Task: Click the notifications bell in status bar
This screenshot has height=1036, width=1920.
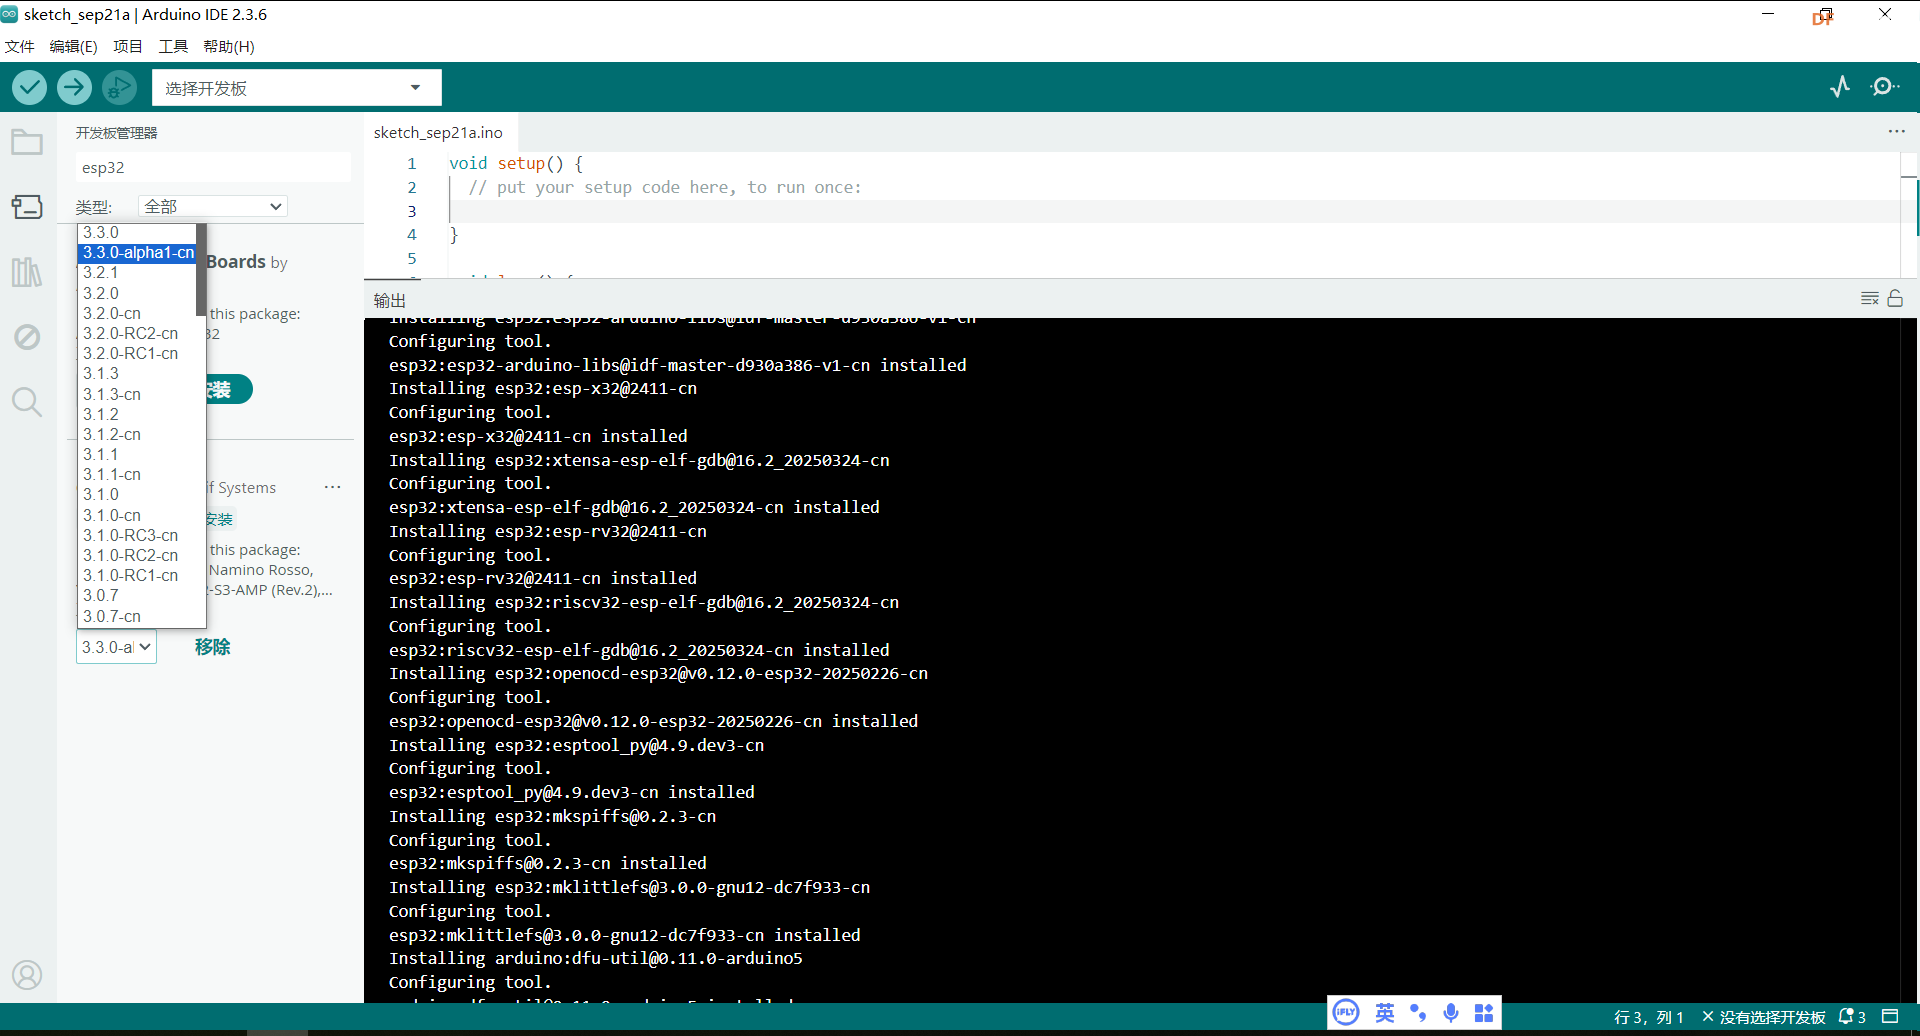Action: coord(1851,1016)
